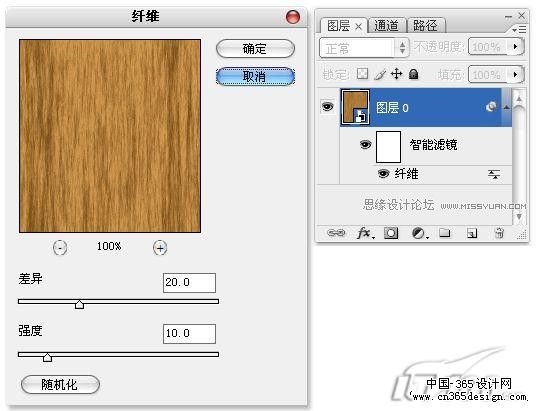Add a layer mask icon
The height and width of the screenshot is (411, 537).
[391, 233]
